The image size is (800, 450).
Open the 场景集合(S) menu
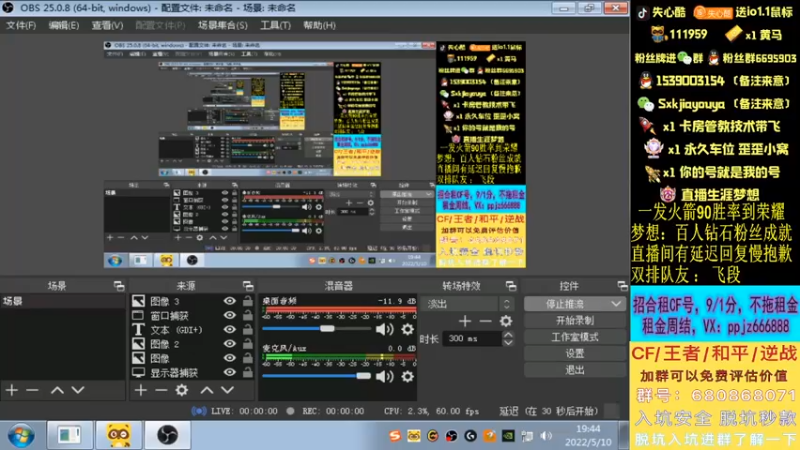222,26
